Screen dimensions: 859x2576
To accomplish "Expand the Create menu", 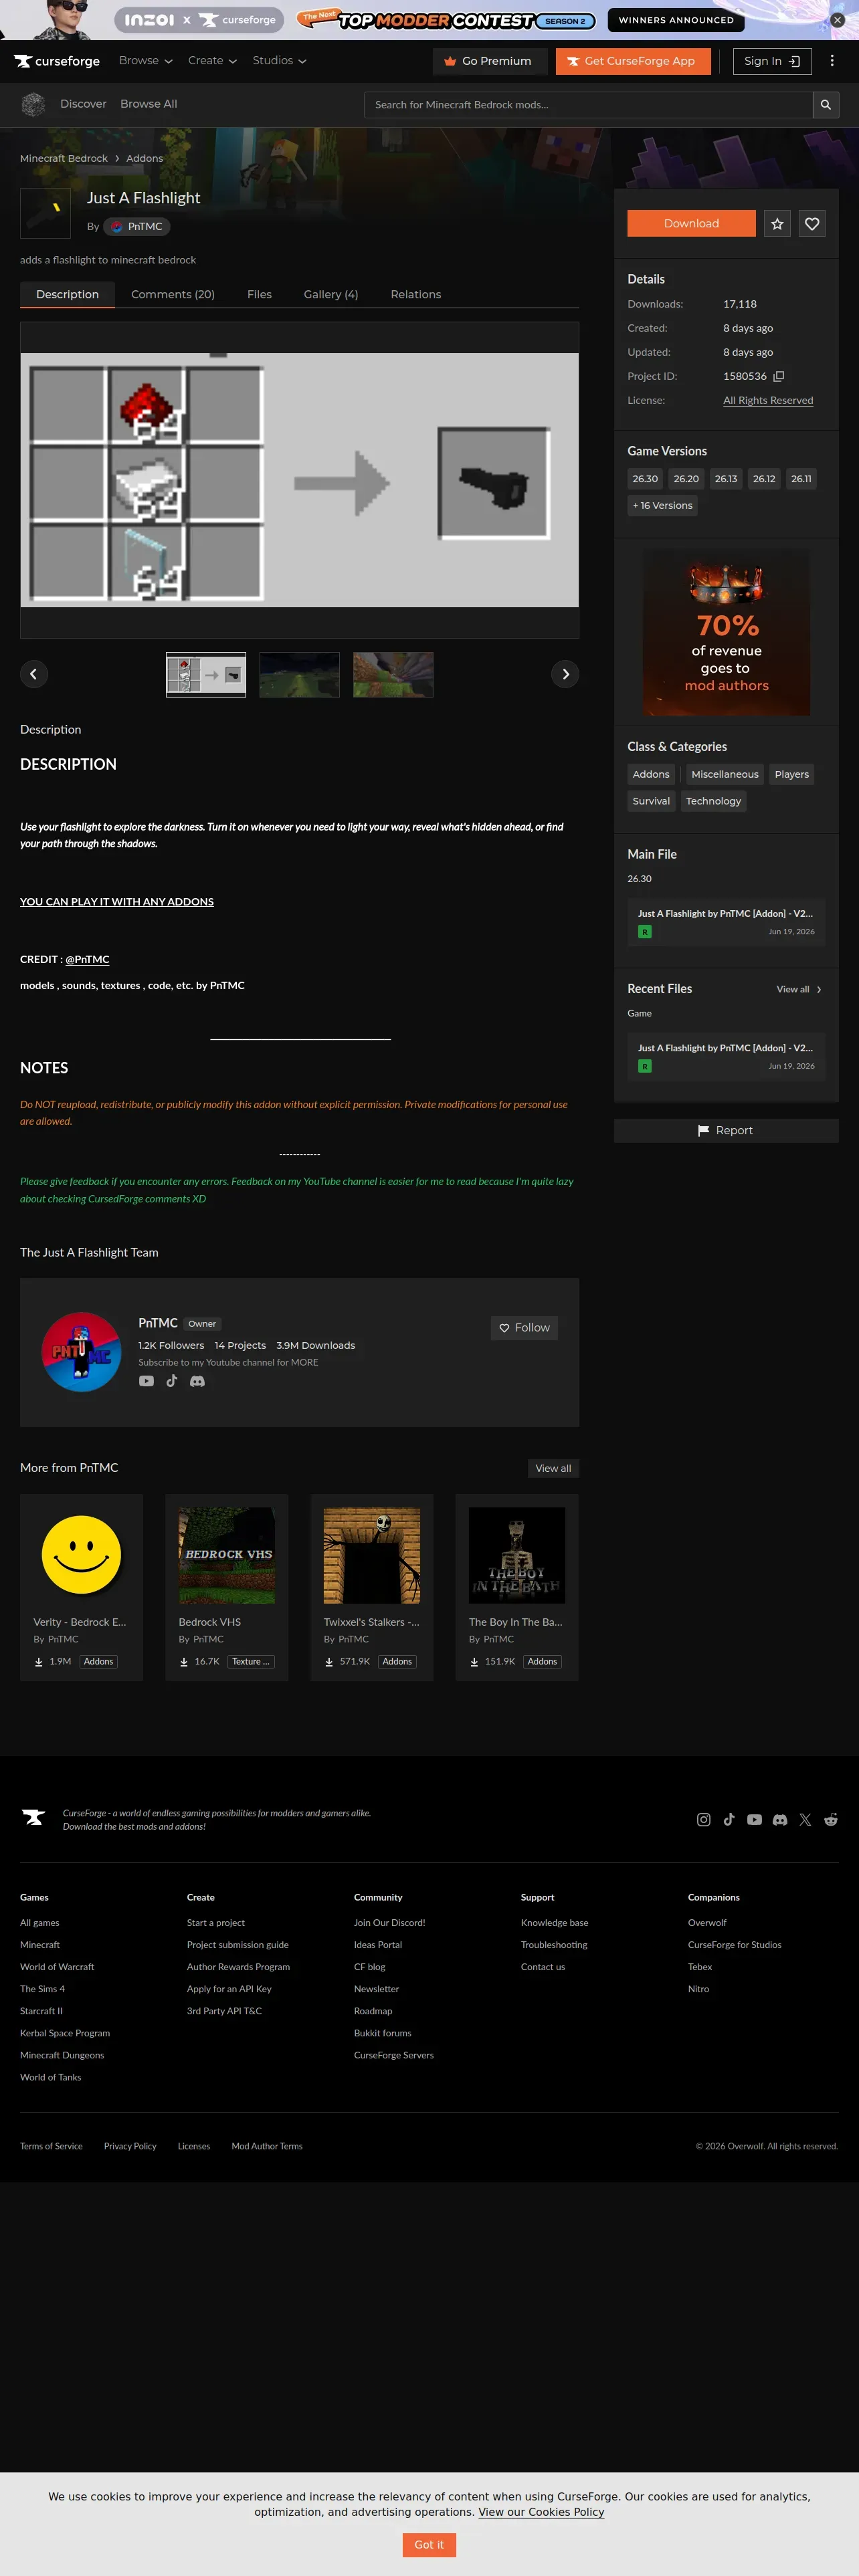I will [x=212, y=61].
